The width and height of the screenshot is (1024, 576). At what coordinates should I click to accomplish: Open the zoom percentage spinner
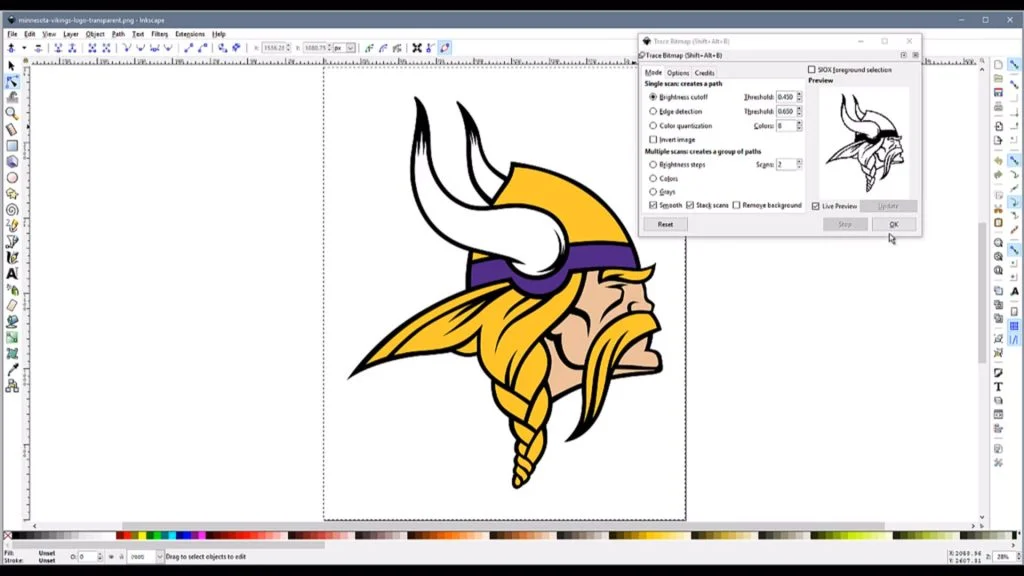point(1003,556)
